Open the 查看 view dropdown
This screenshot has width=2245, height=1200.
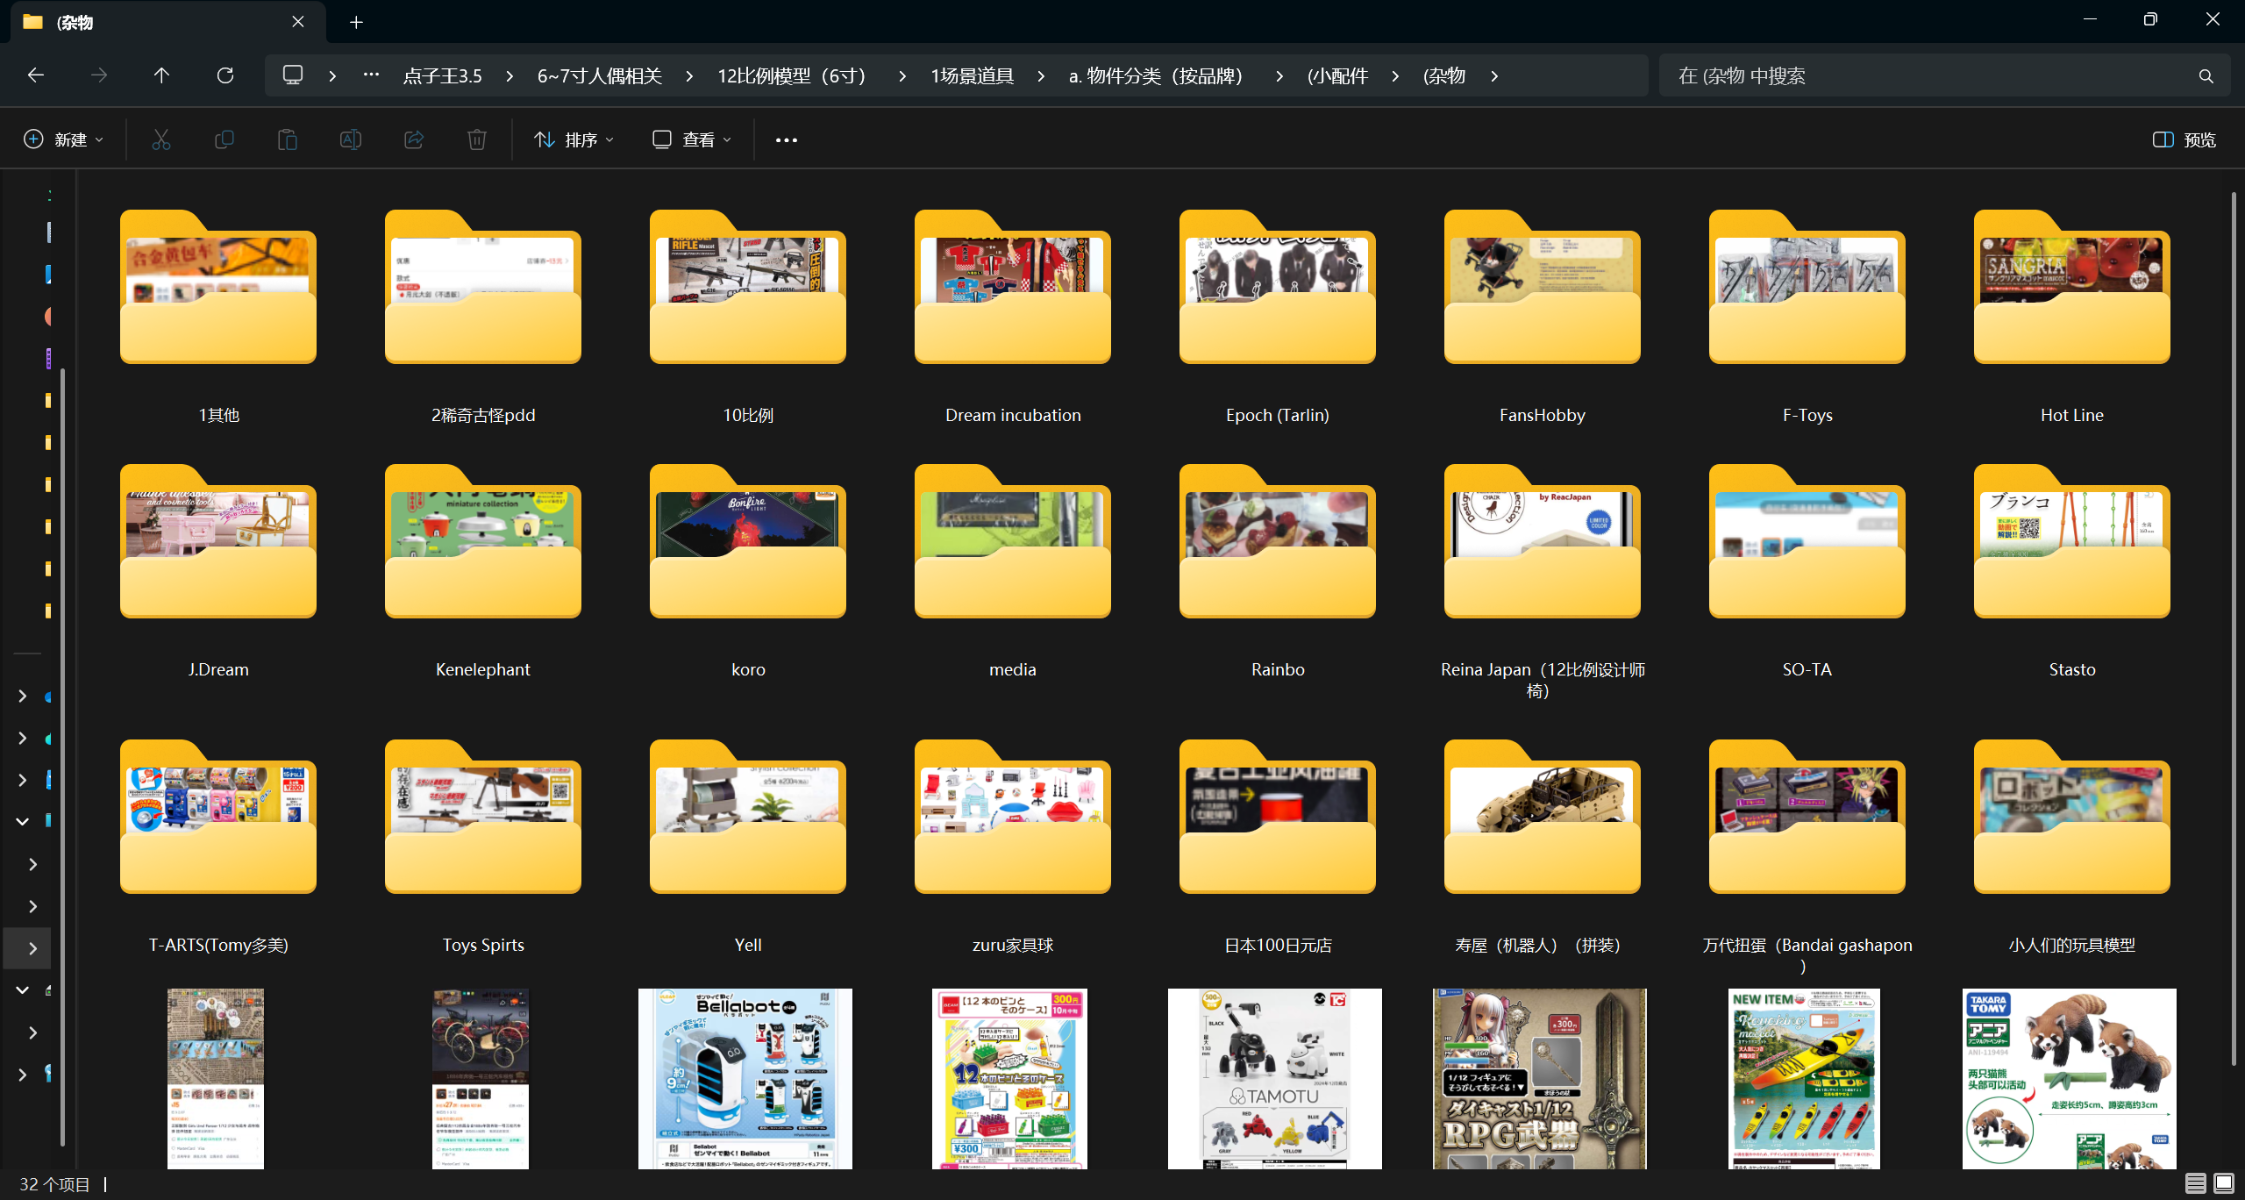click(x=692, y=139)
